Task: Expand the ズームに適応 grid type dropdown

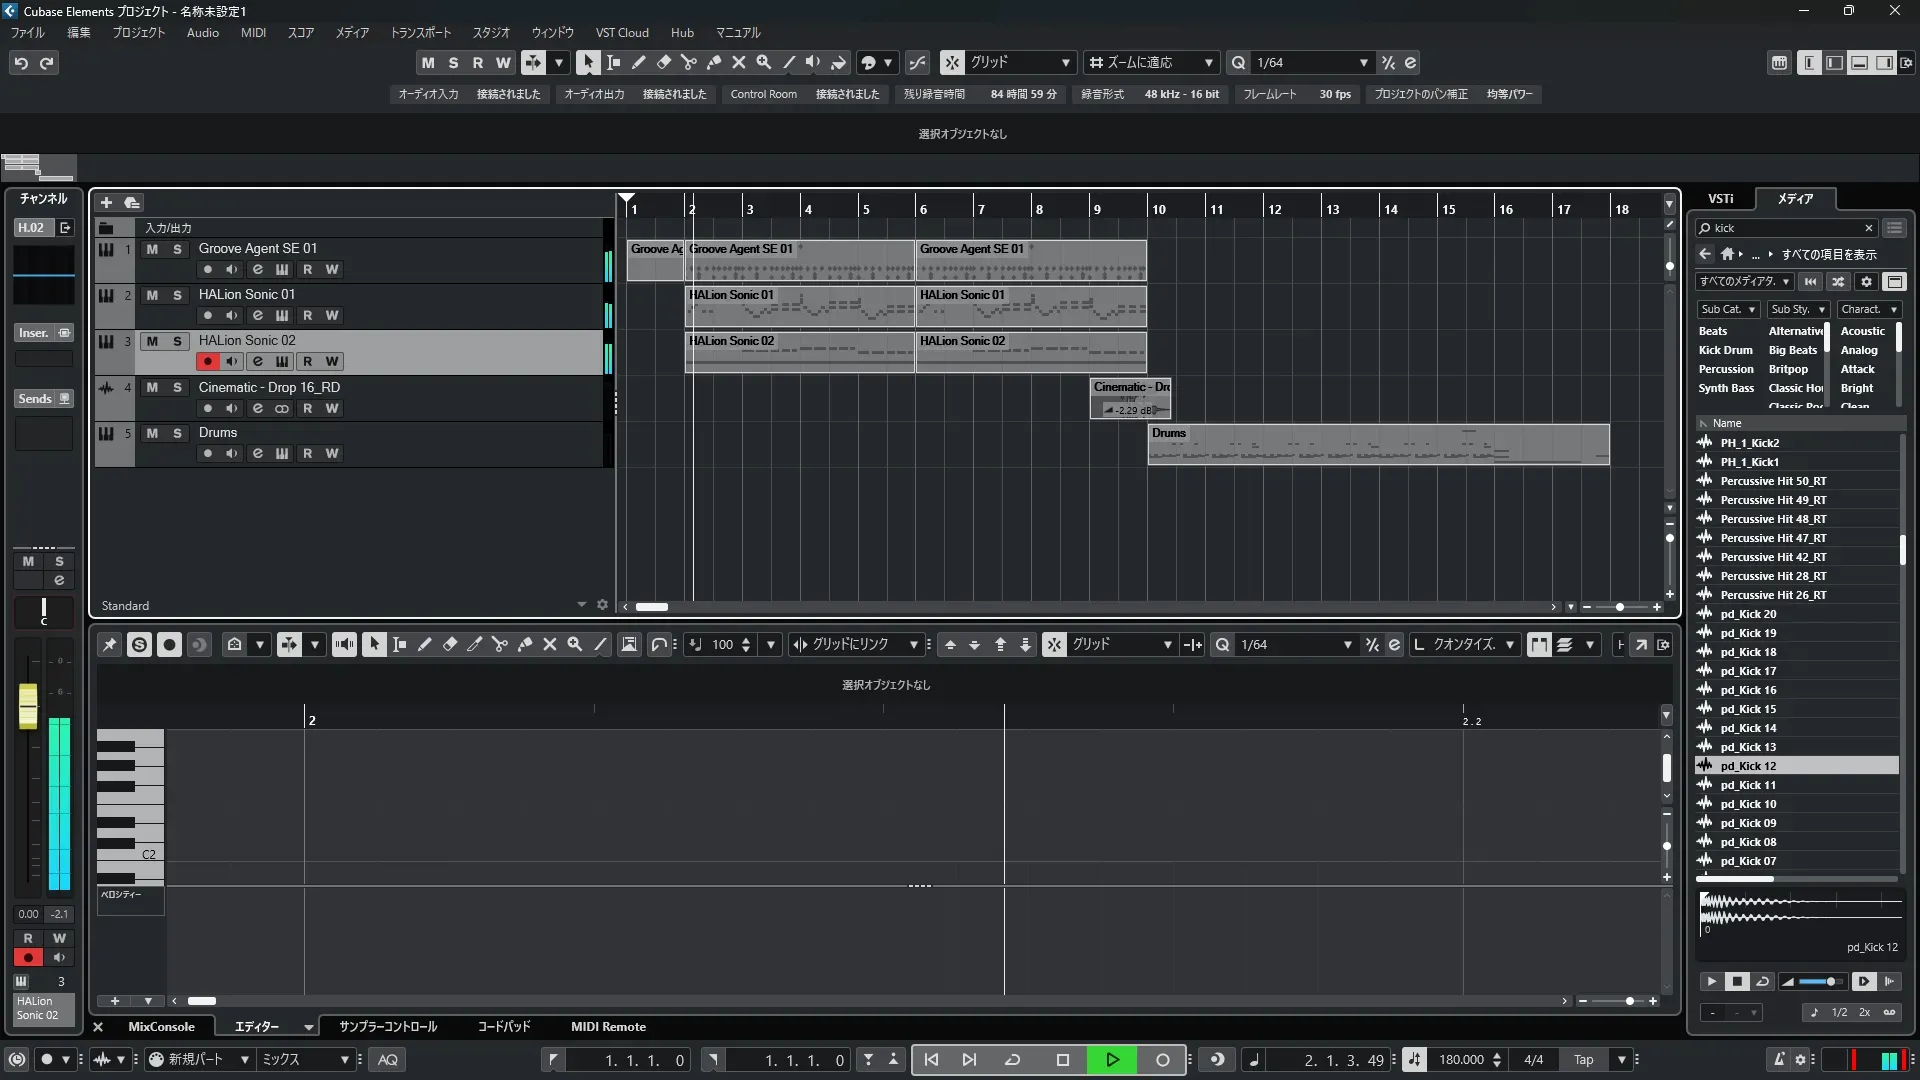Action: point(1208,63)
